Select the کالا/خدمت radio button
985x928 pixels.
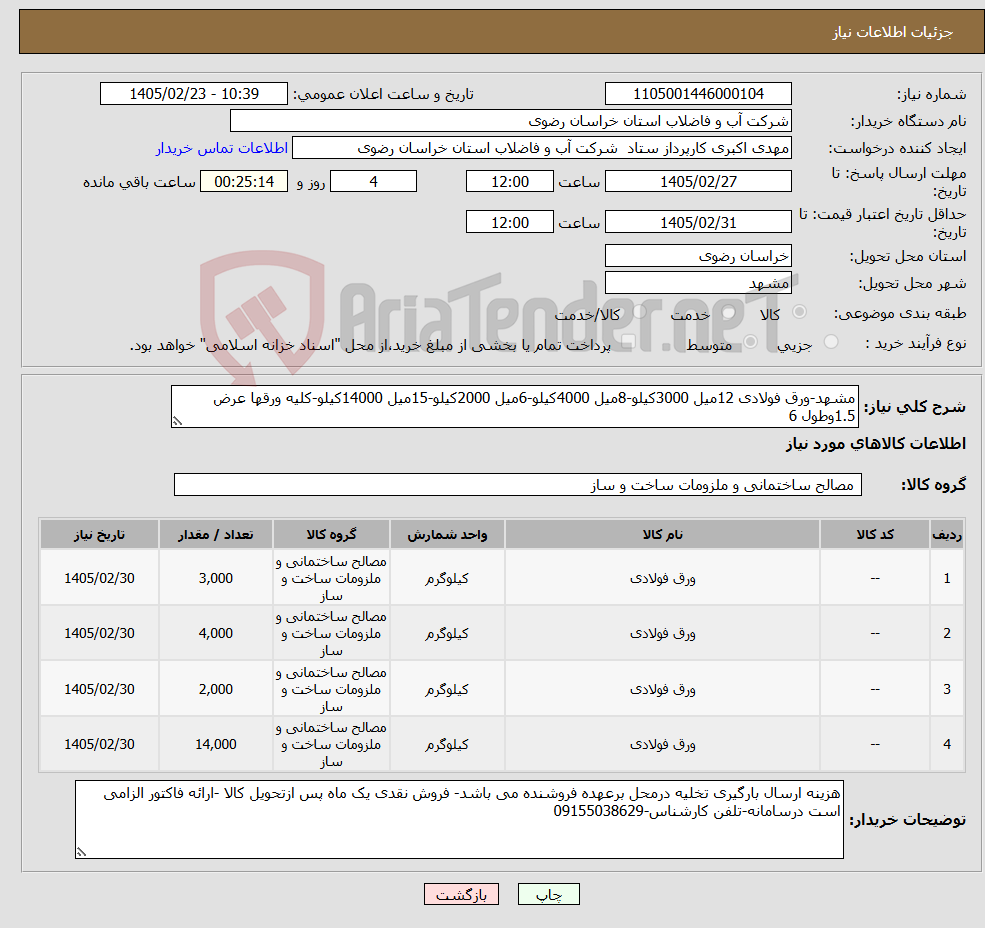(x=639, y=312)
